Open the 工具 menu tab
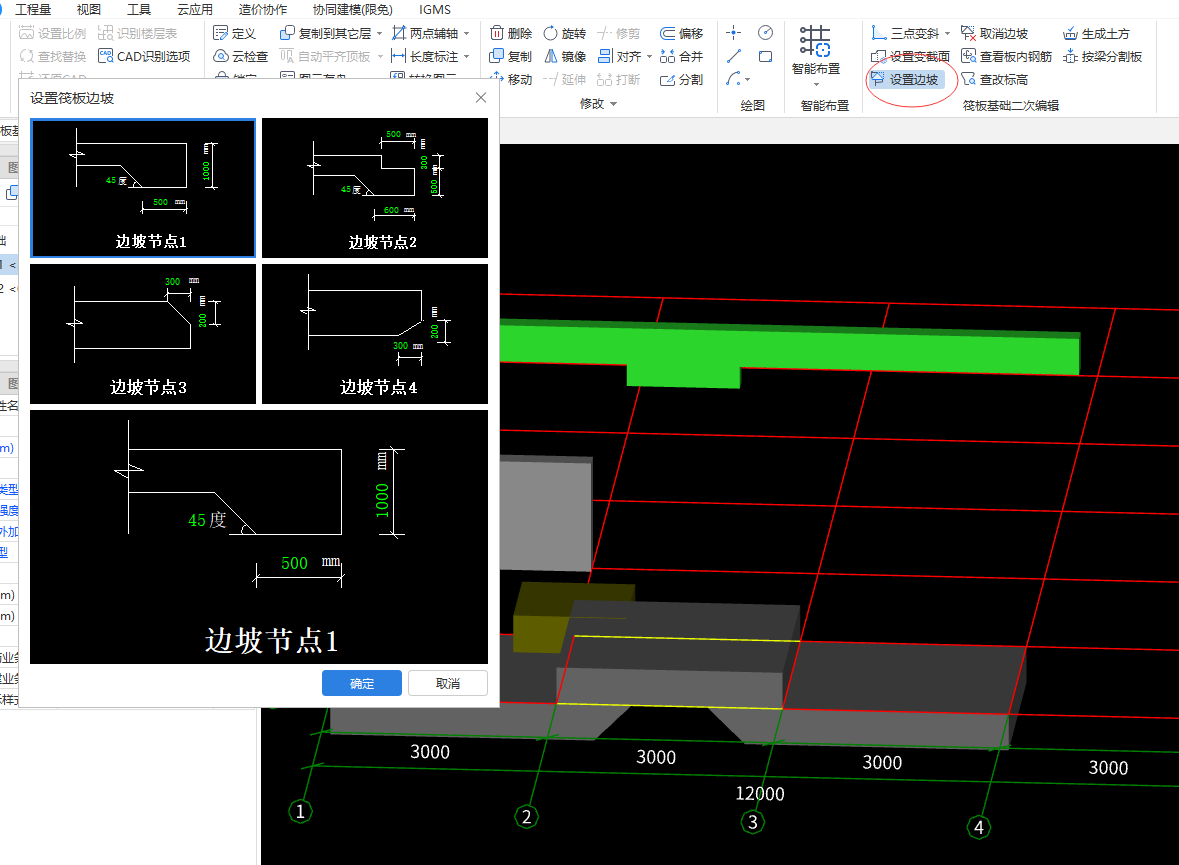1179x865 pixels. pos(139,10)
